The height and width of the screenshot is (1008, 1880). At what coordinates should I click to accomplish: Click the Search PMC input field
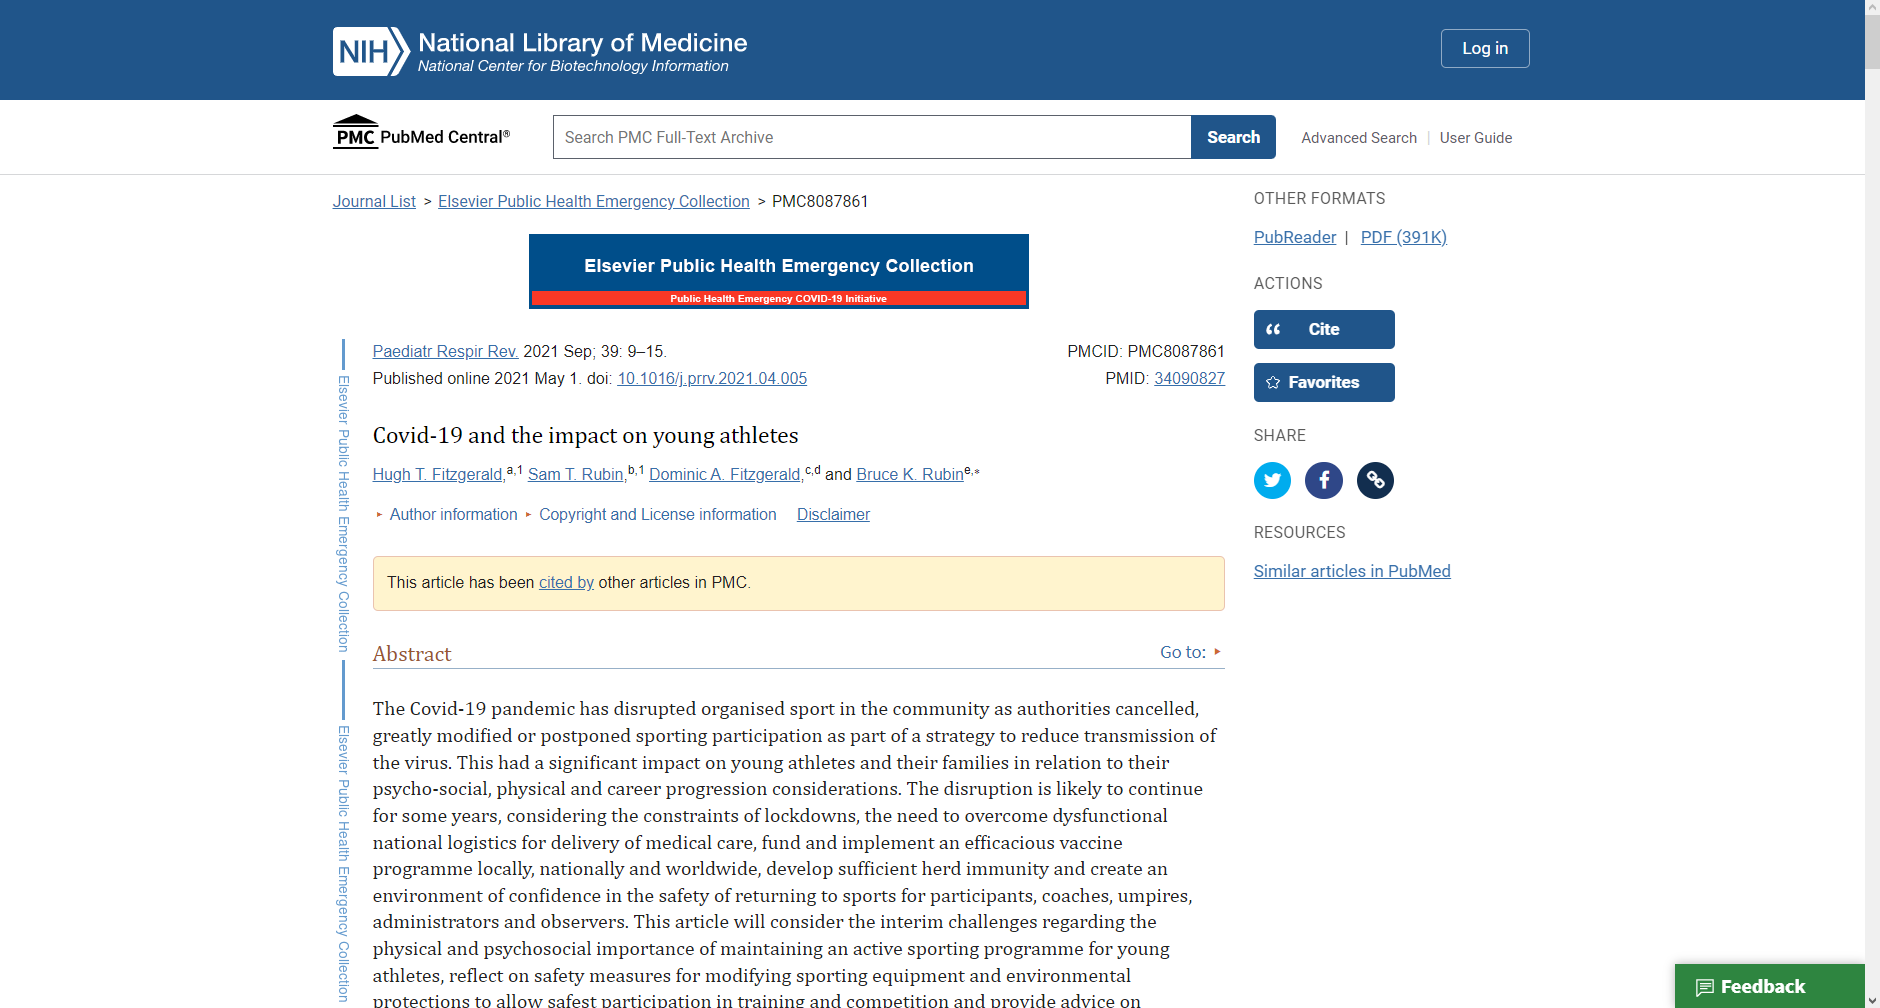click(x=871, y=137)
